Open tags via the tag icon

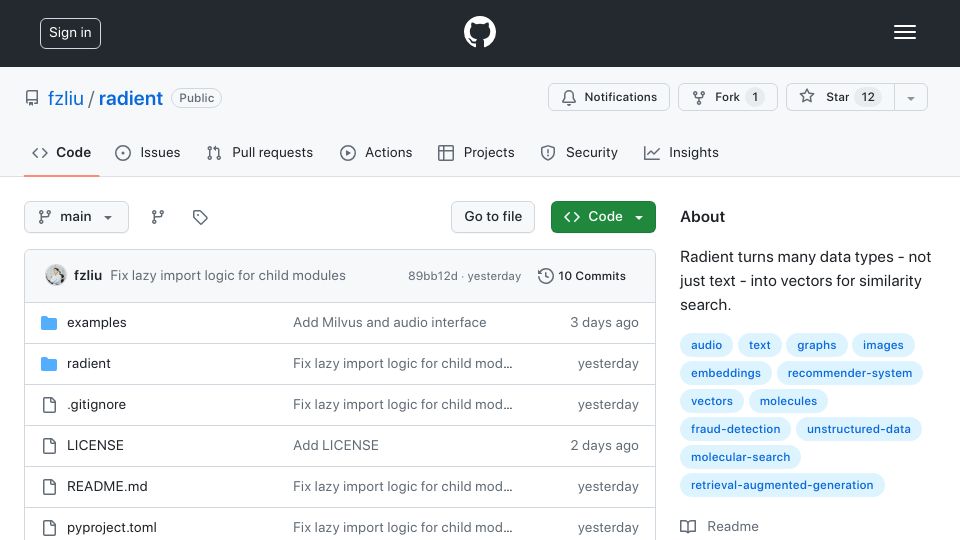[200, 217]
